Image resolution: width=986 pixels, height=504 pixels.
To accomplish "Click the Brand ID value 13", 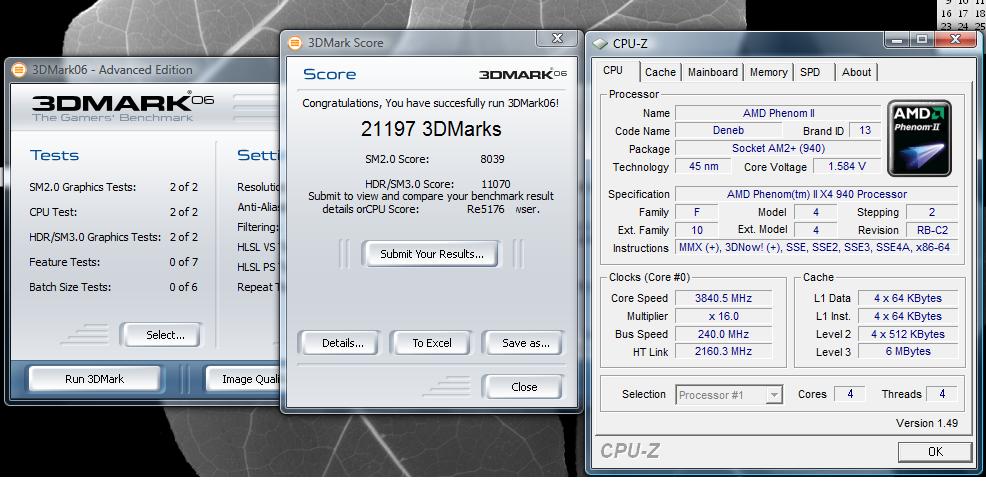I will point(865,131).
